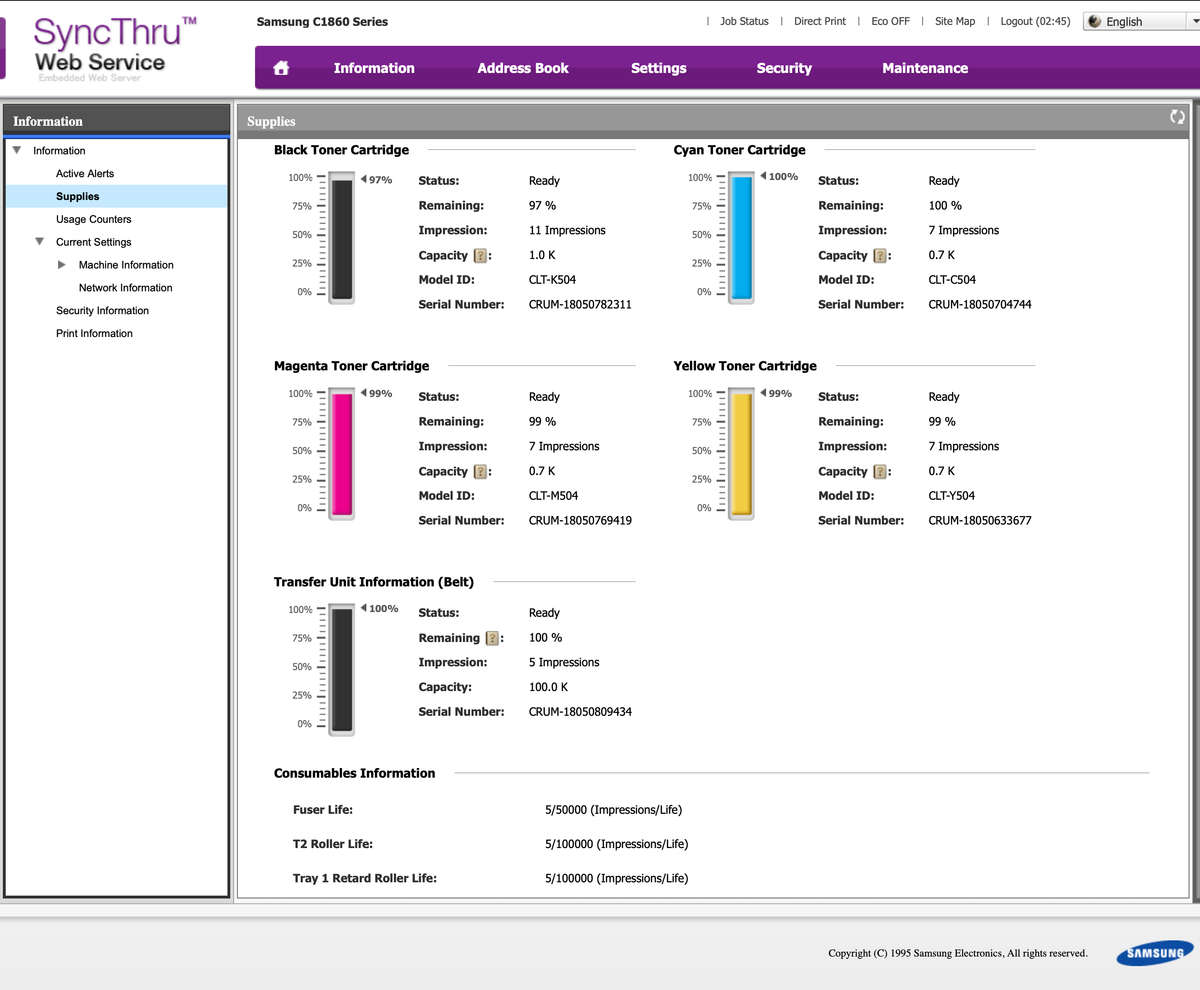Click Black Toner Capacity help icon
1200x990 pixels.
click(x=480, y=256)
